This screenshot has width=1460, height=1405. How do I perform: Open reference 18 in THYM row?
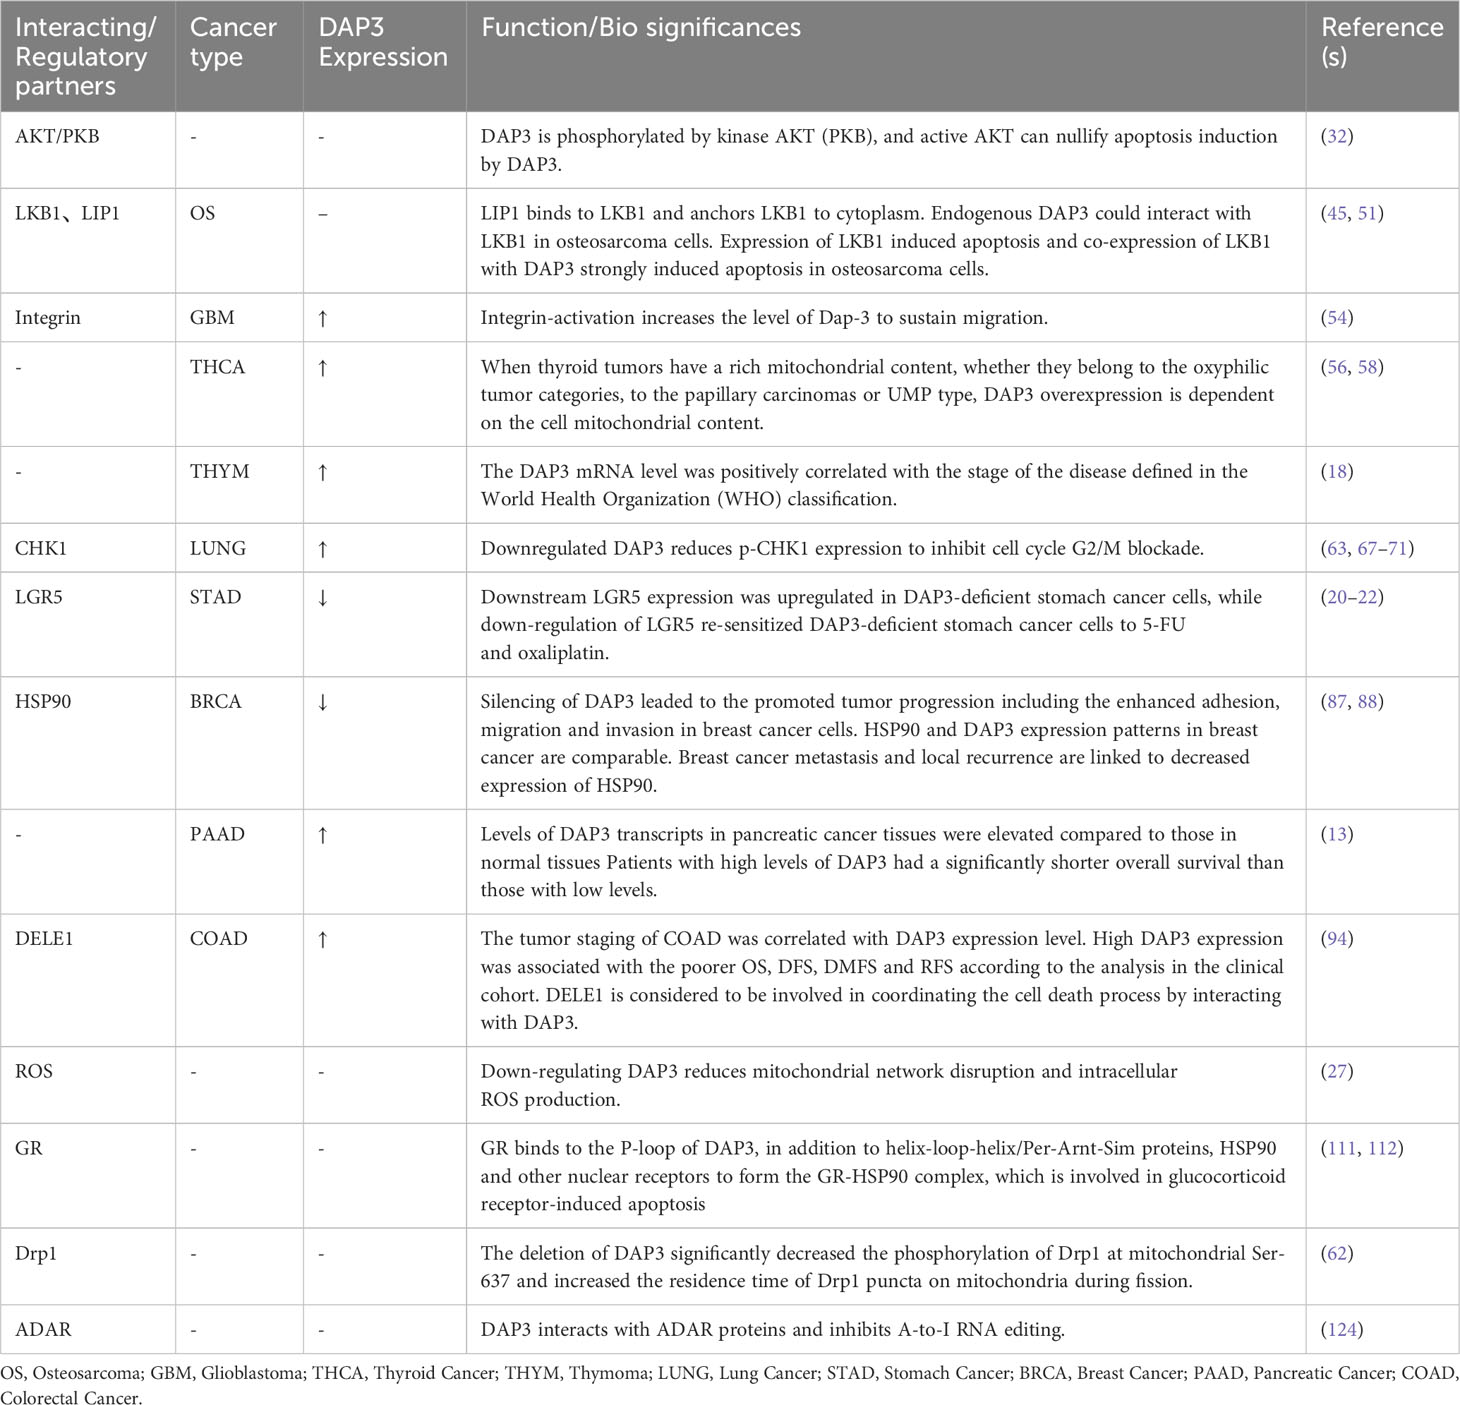pyautogui.click(x=1337, y=471)
